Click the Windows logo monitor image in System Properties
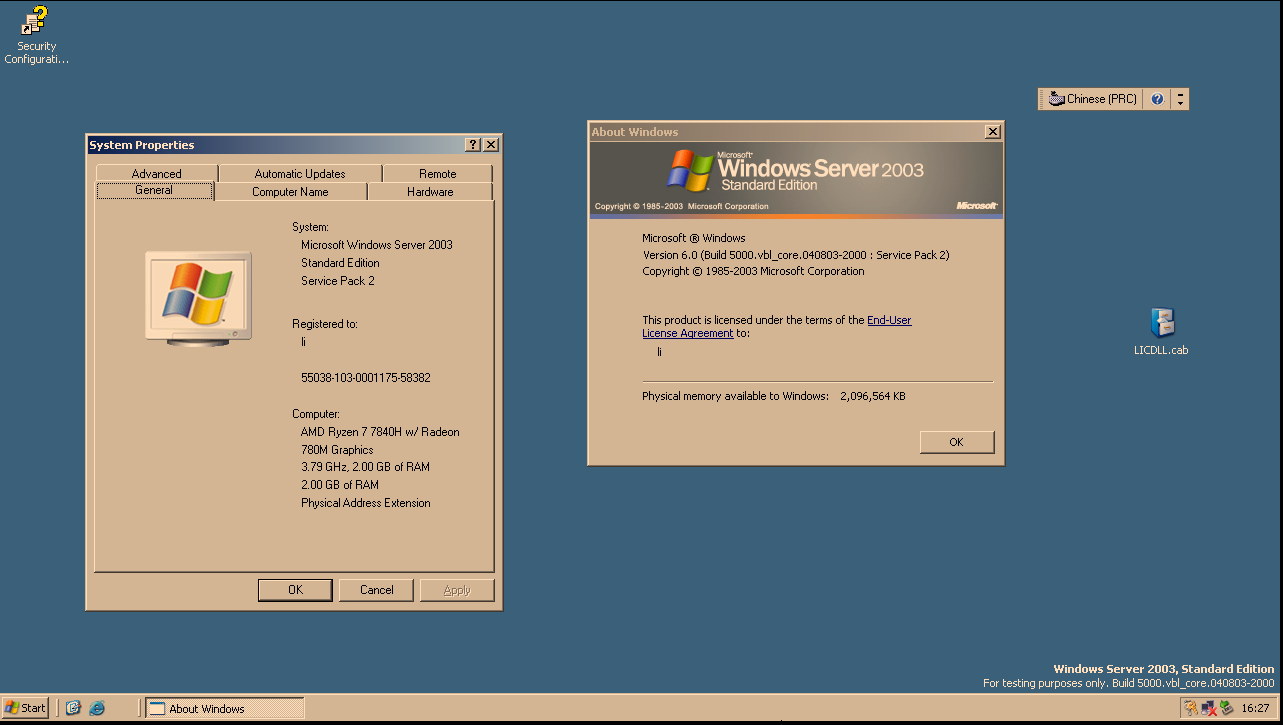Image resolution: width=1283 pixels, height=725 pixels. point(198,298)
